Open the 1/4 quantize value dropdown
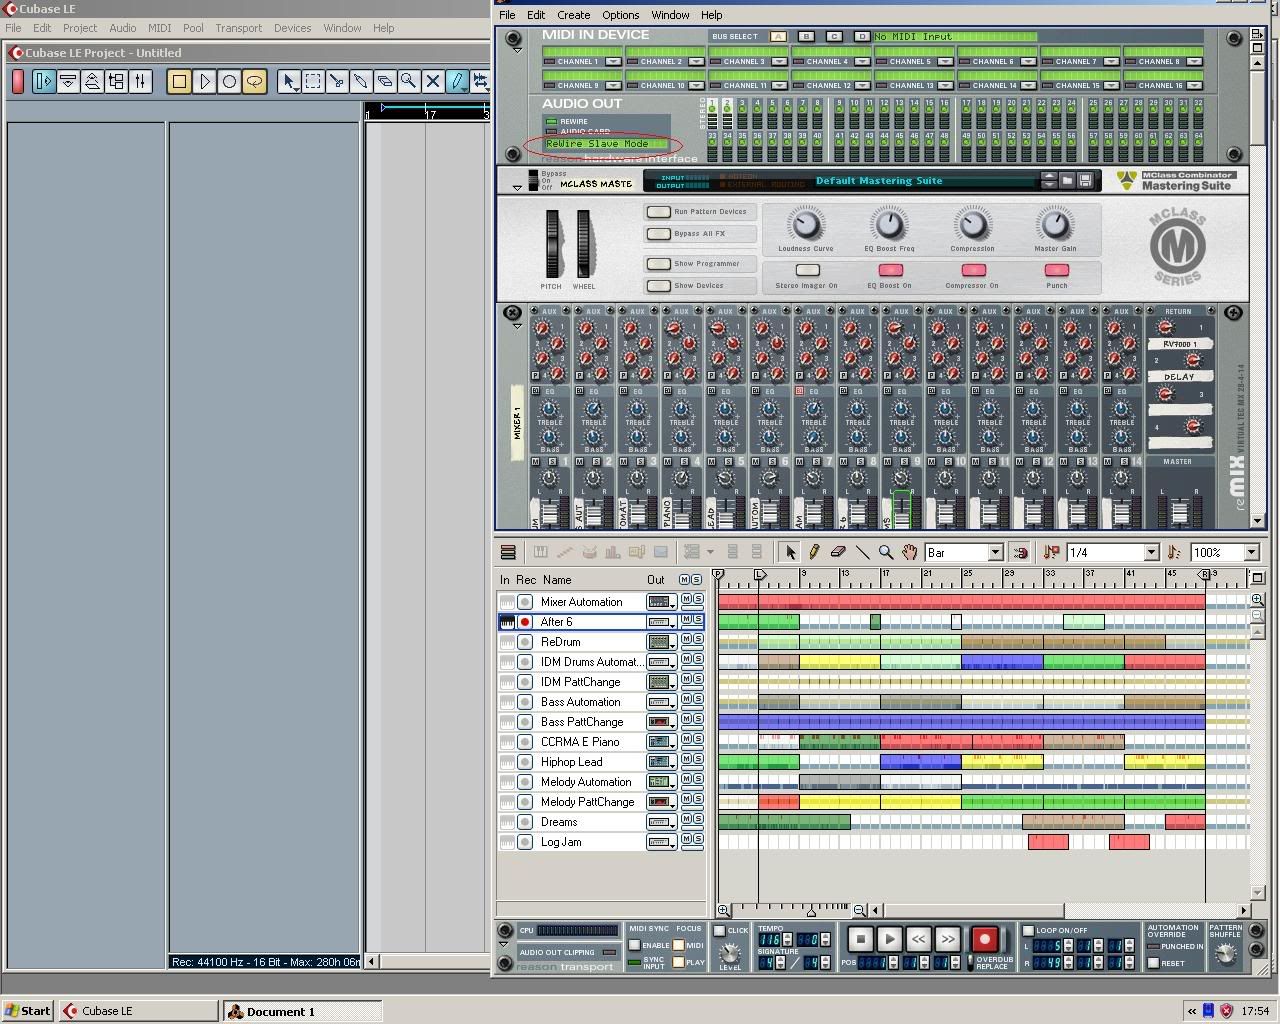The height and width of the screenshot is (1024, 1280). click(1151, 552)
